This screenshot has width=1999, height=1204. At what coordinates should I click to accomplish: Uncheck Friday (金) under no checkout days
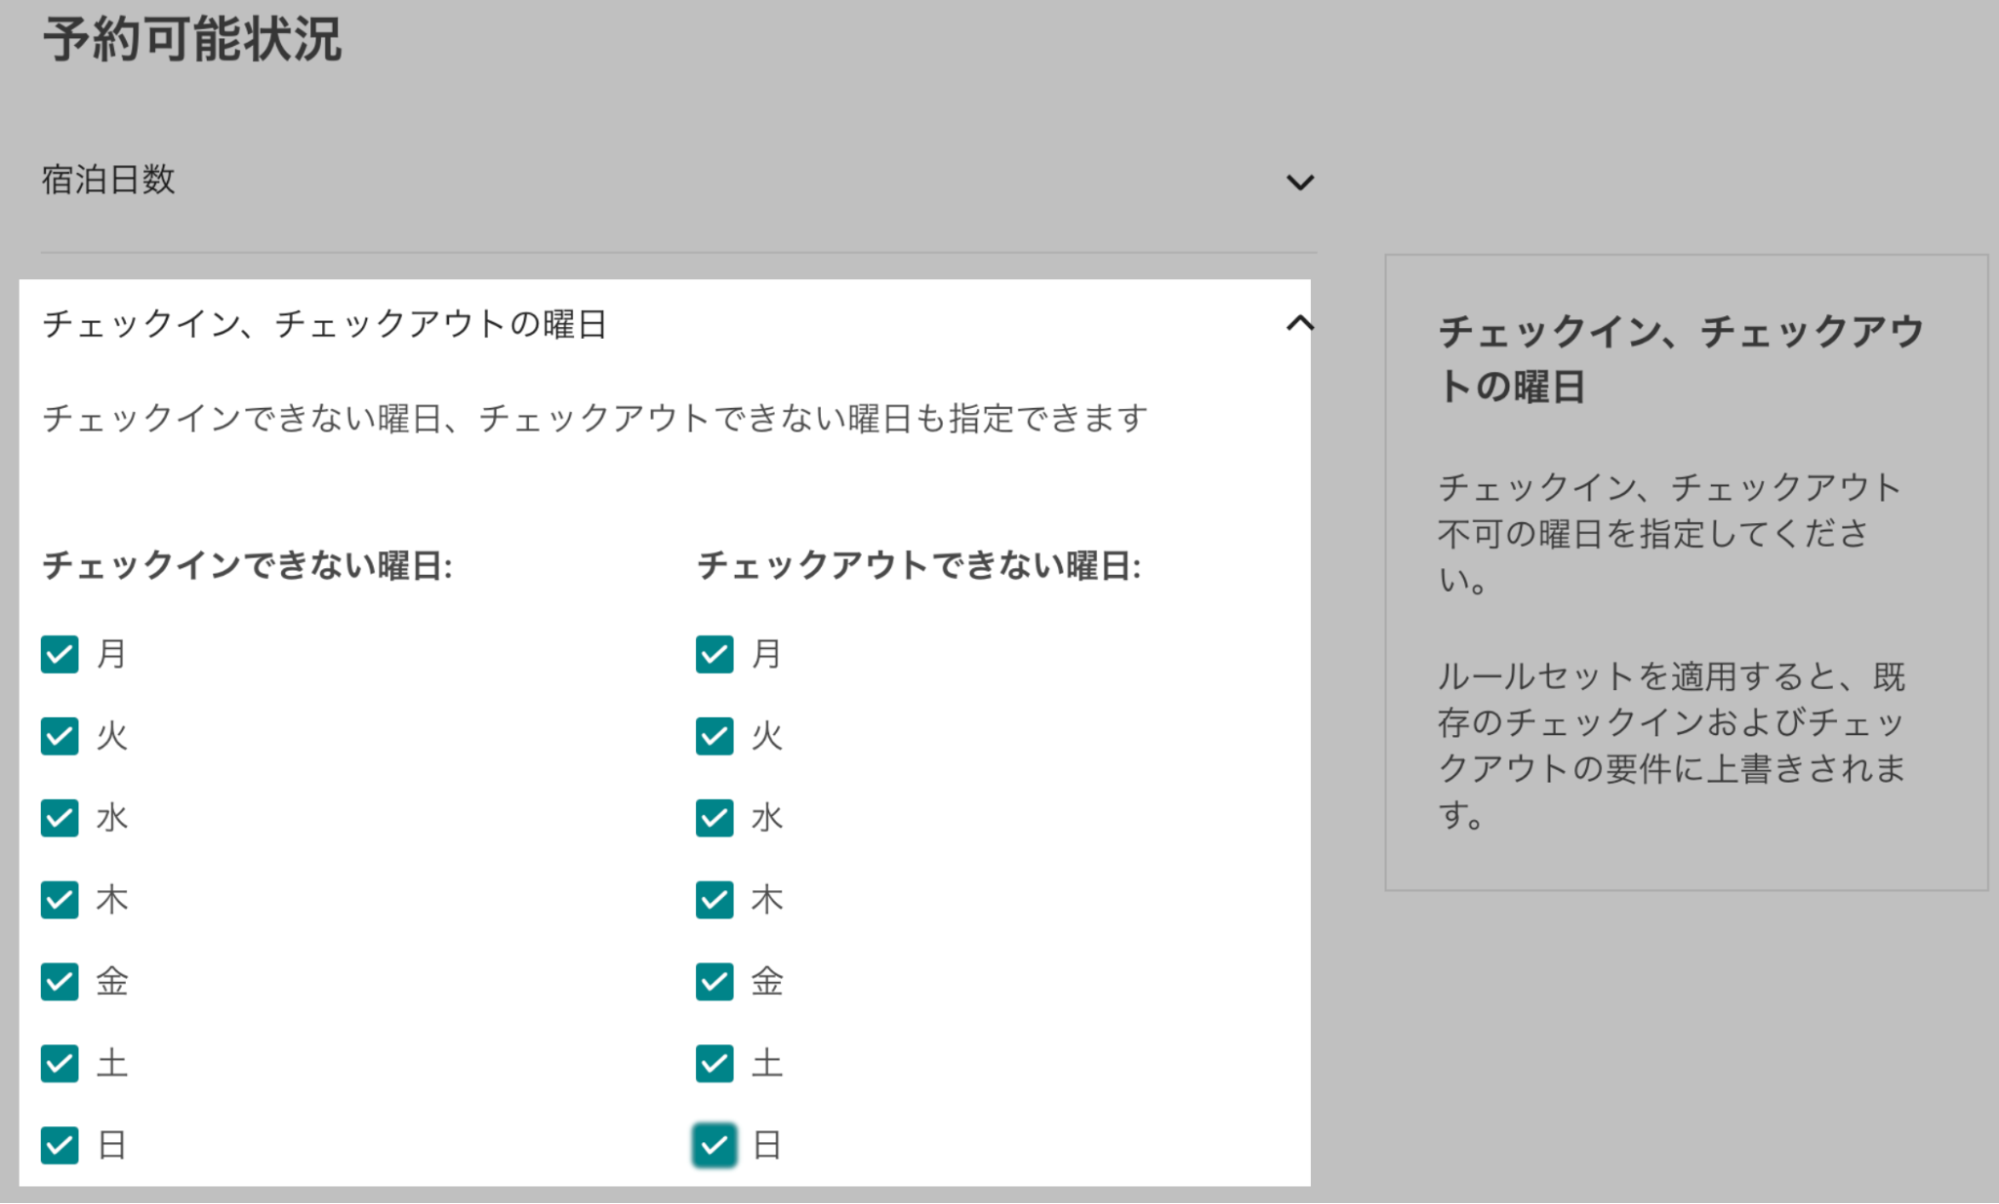(x=714, y=982)
